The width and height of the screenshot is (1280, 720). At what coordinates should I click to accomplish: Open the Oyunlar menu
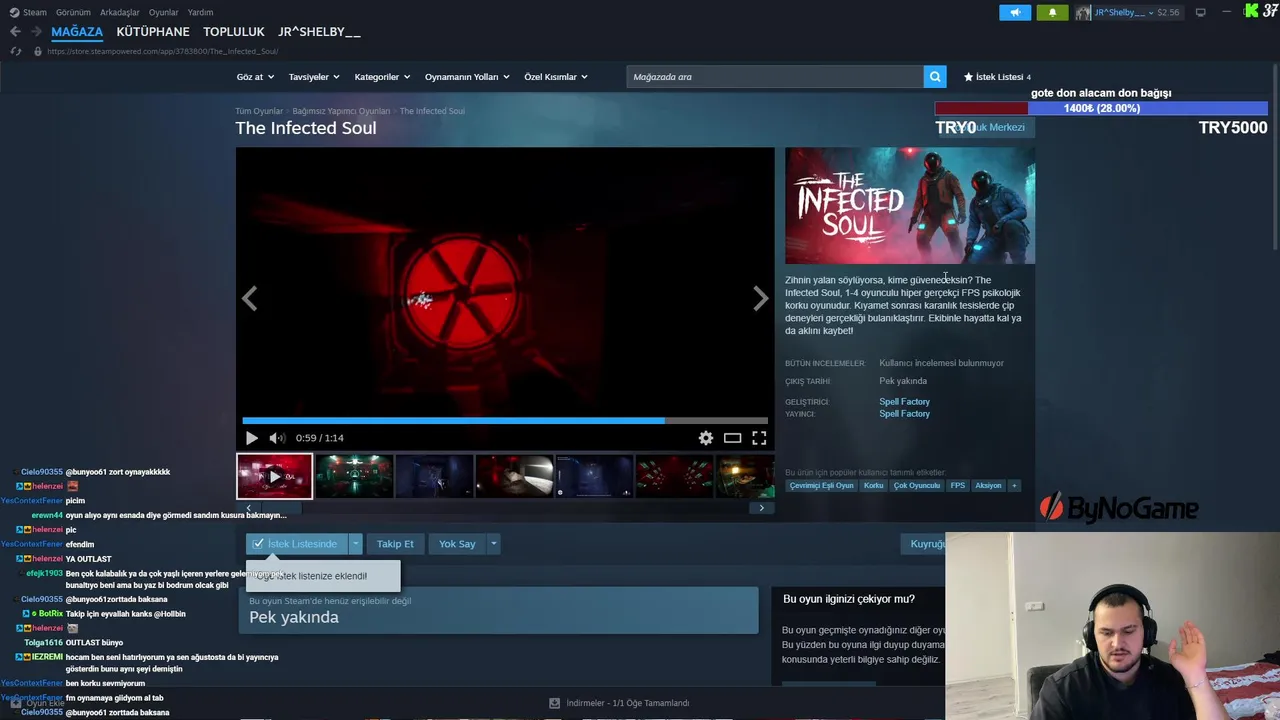coord(163,12)
